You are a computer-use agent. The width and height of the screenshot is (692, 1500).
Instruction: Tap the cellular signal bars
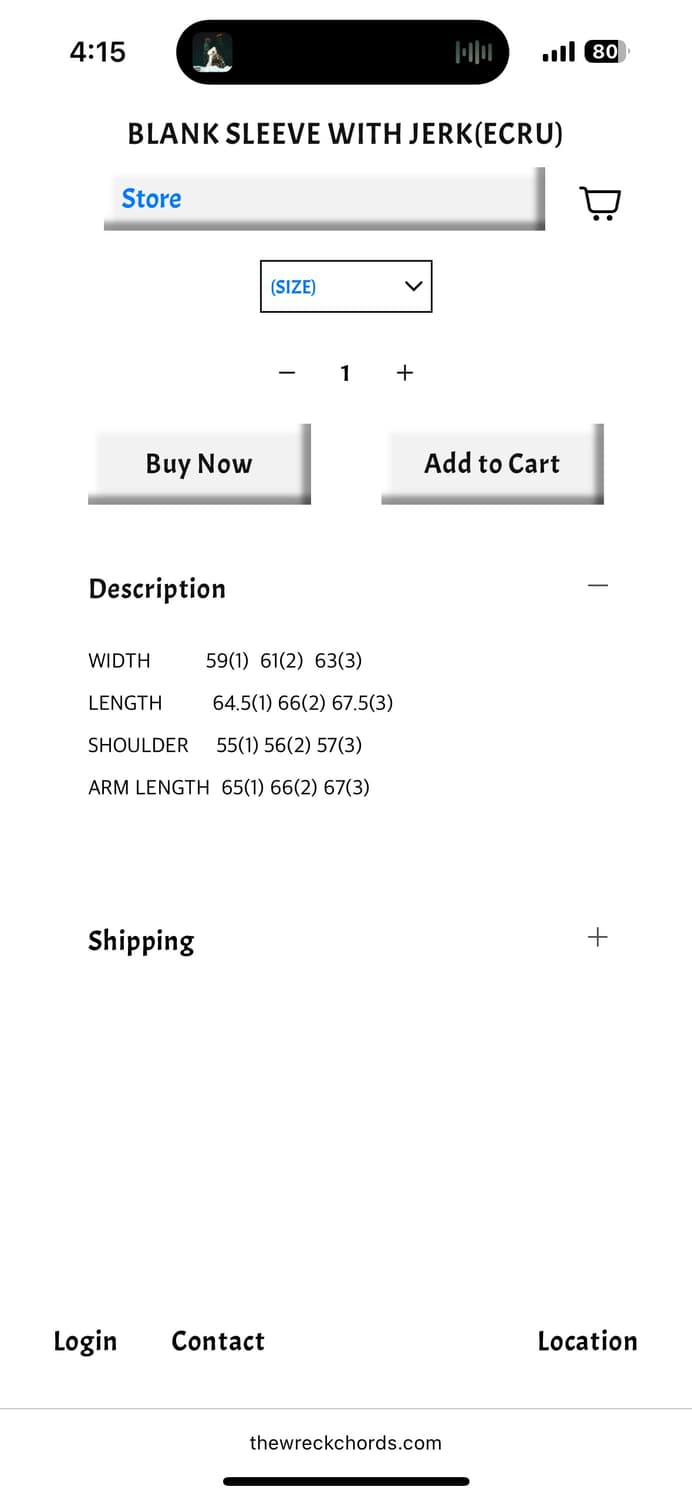coord(558,52)
